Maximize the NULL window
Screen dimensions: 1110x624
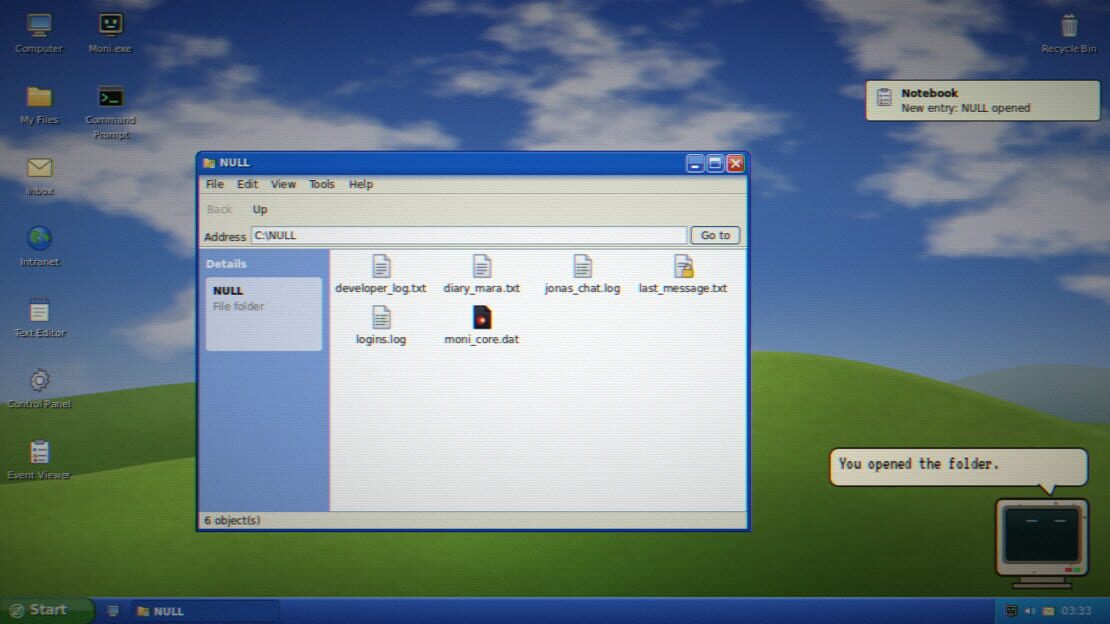(715, 164)
